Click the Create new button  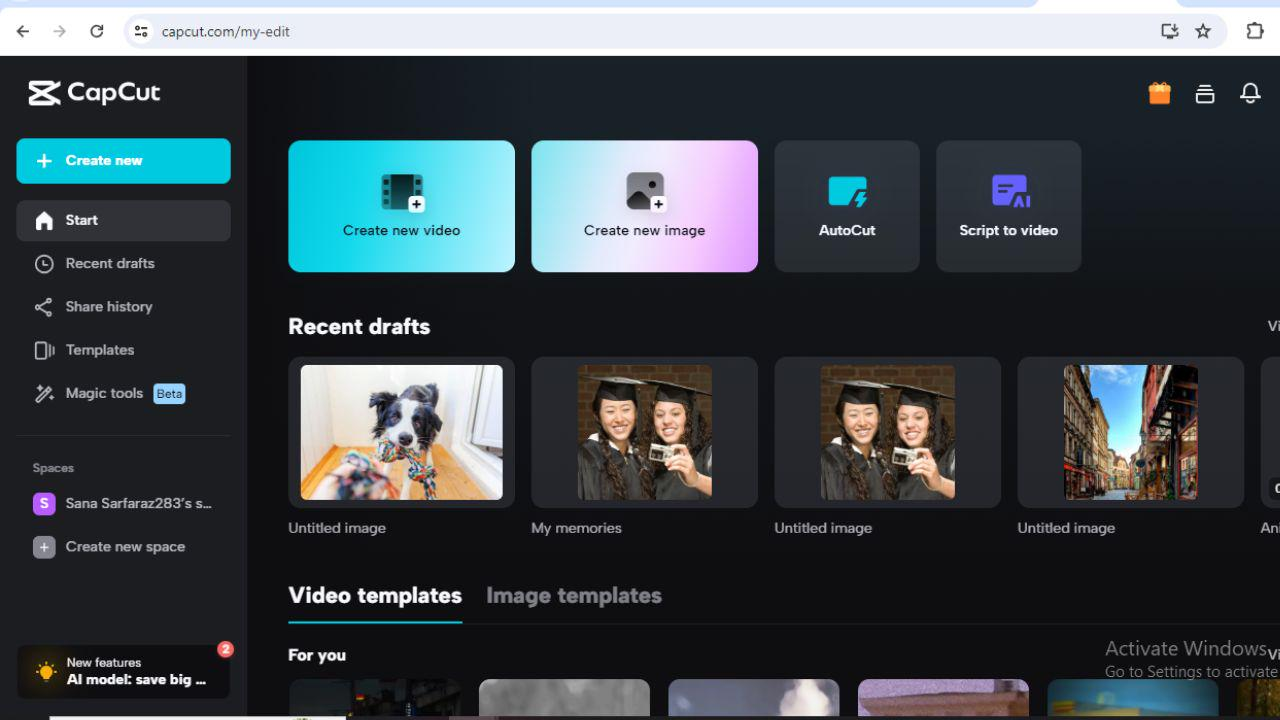[x=123, y=160]
